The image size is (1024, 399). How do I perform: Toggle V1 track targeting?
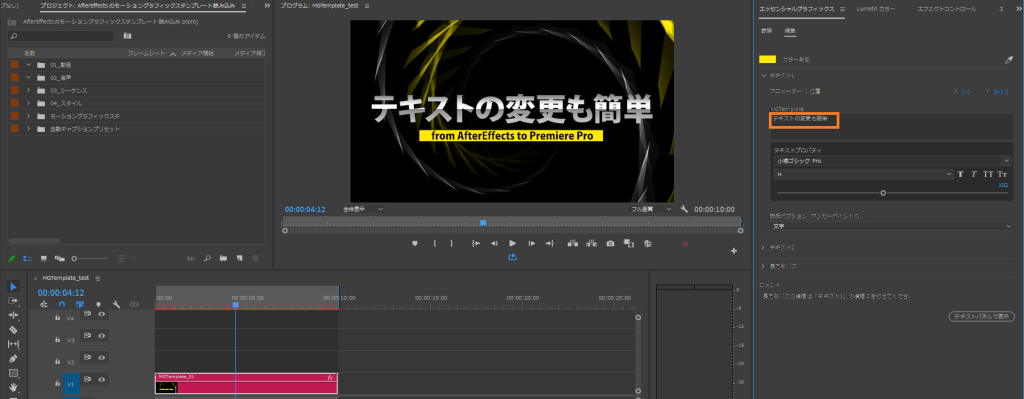tap(71, 384)
